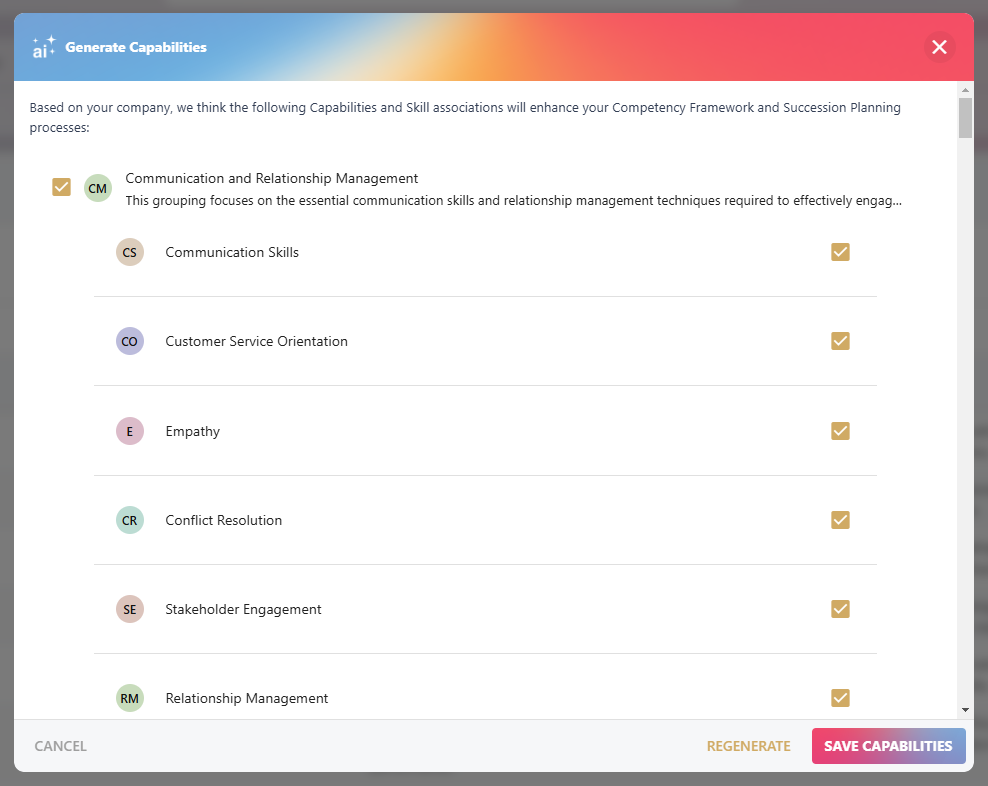Click the CO avatar for Customer Service Orientation

point(130,341)
